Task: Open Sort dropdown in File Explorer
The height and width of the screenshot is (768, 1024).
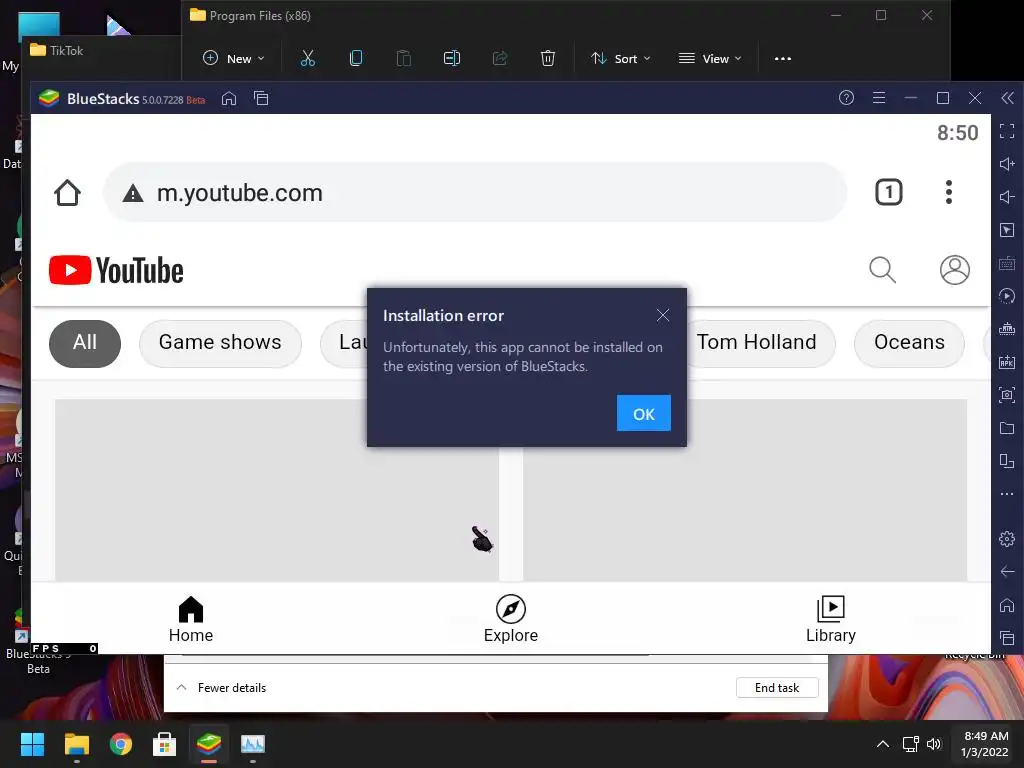Action: click(620, 59)
